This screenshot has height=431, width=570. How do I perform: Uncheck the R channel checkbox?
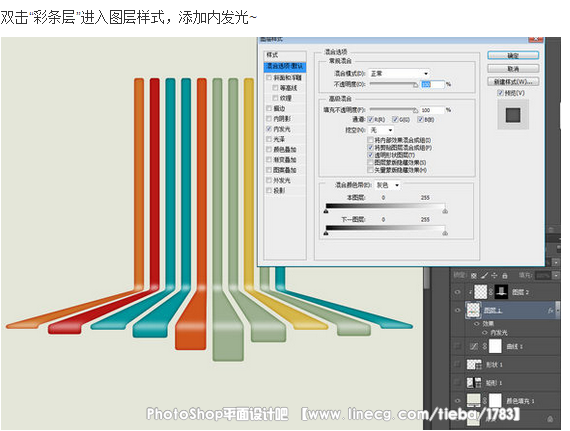[371, 120]
